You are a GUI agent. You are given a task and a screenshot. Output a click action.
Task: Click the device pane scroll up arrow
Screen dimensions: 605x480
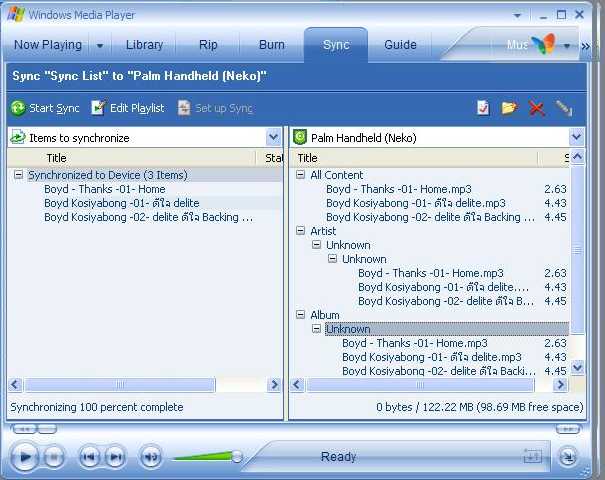tap(577, 157)
